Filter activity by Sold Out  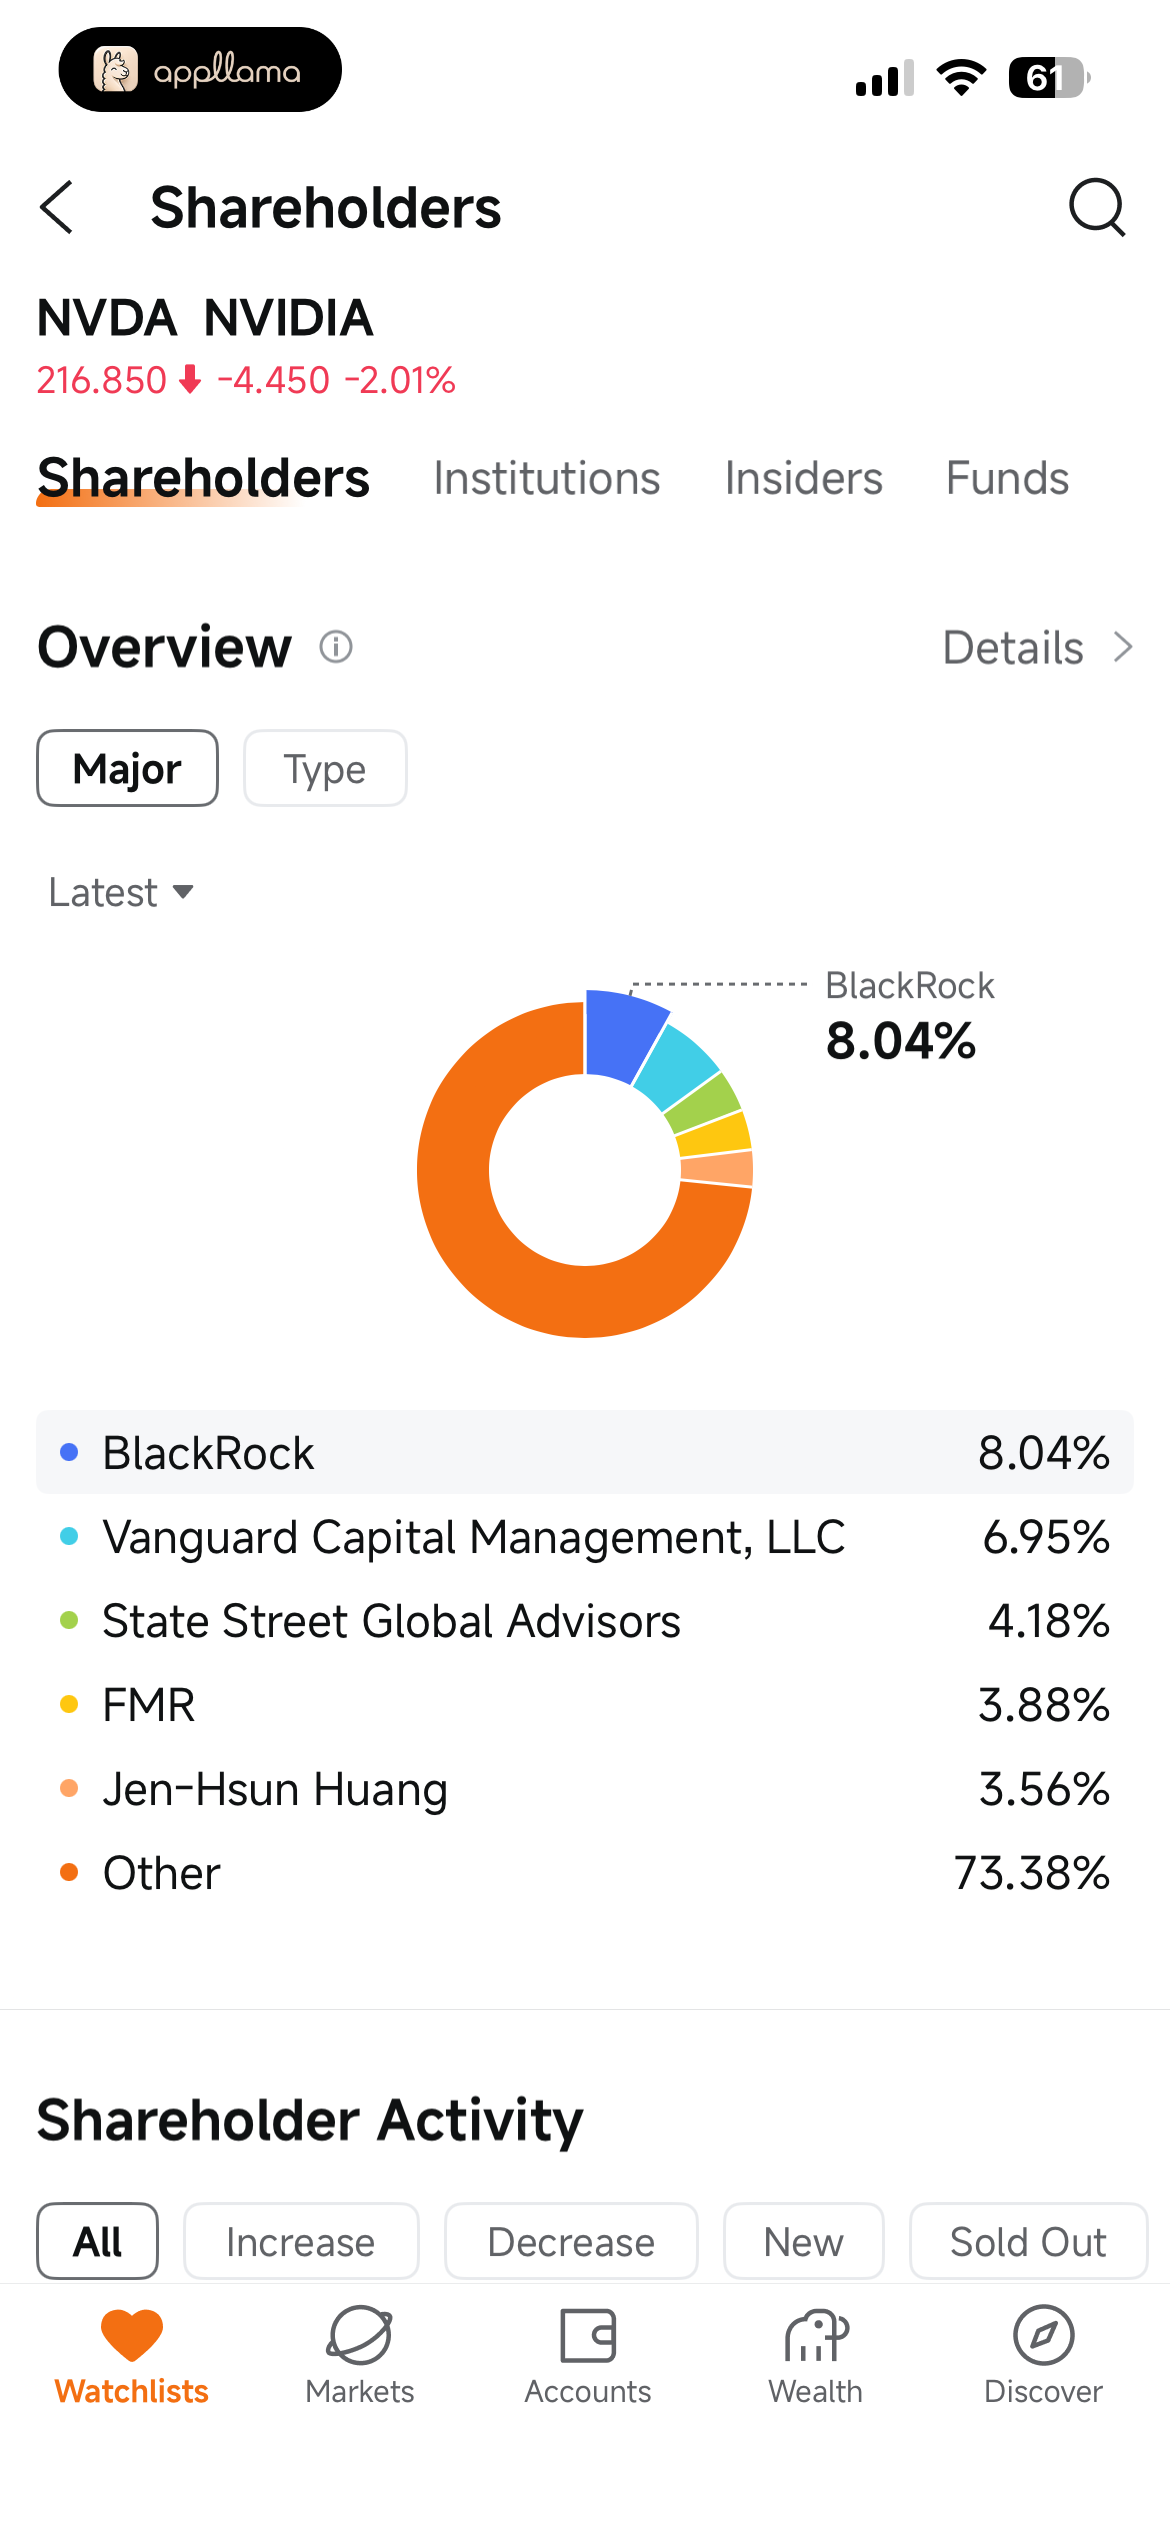1028,2241
